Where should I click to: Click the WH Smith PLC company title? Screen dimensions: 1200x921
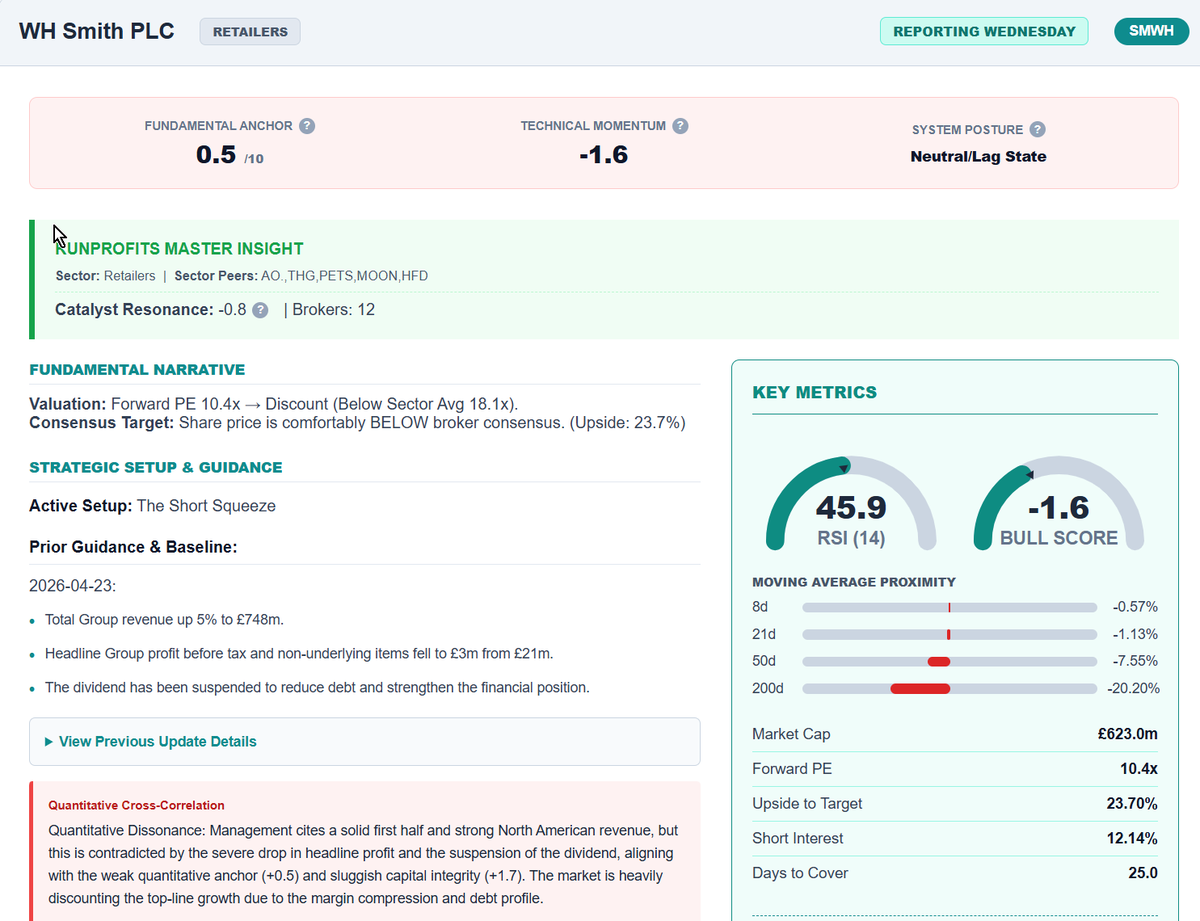click(97, 31)
